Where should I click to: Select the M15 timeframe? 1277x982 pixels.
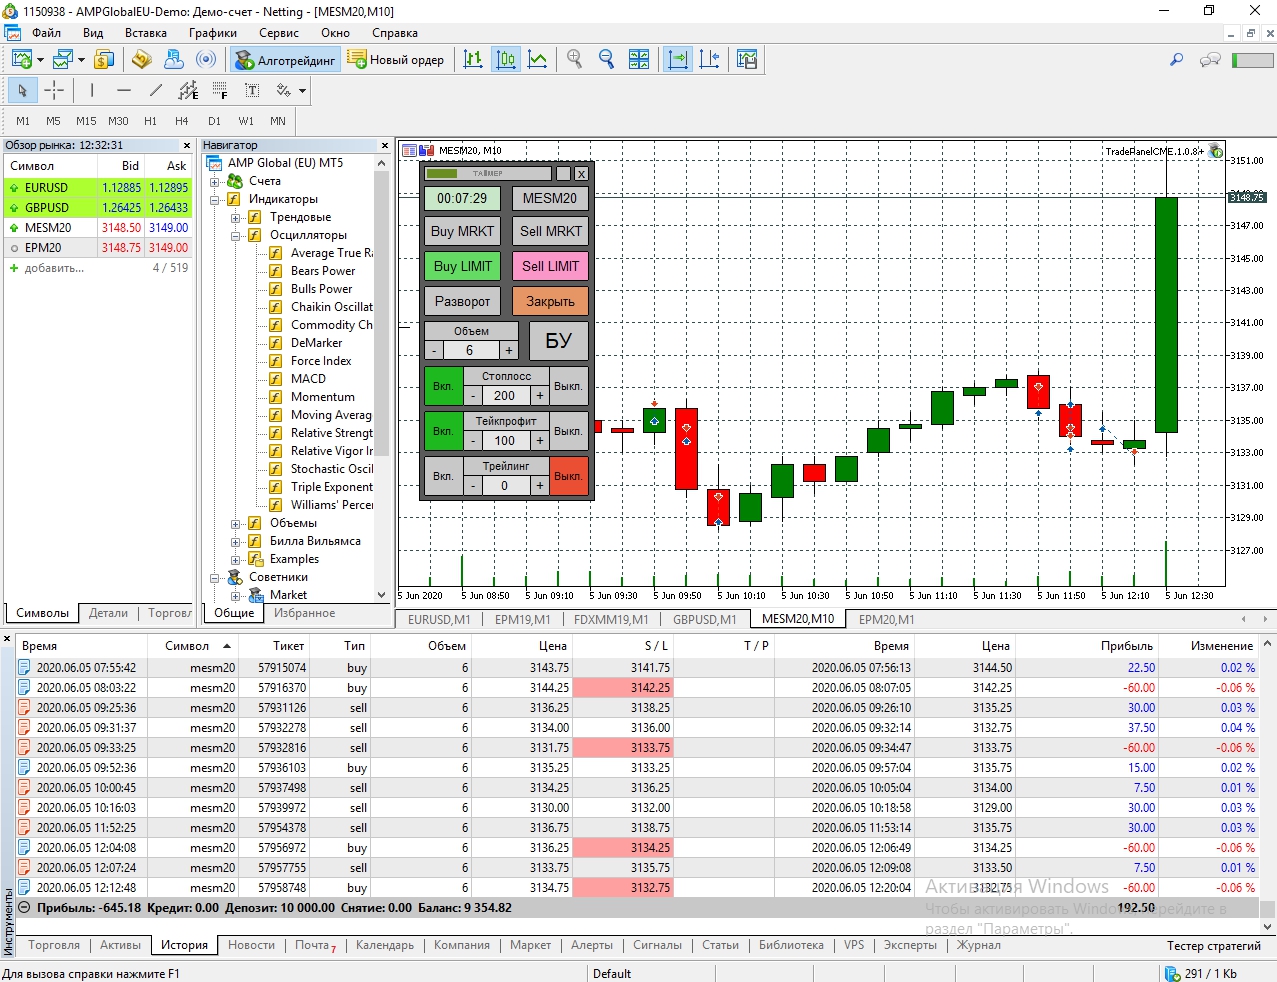(x=86, y=121)
